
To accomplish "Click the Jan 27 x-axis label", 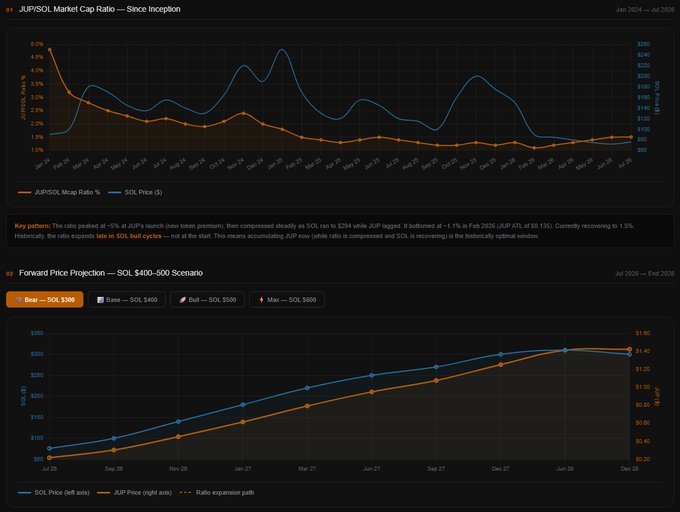I will pos(243,469).
